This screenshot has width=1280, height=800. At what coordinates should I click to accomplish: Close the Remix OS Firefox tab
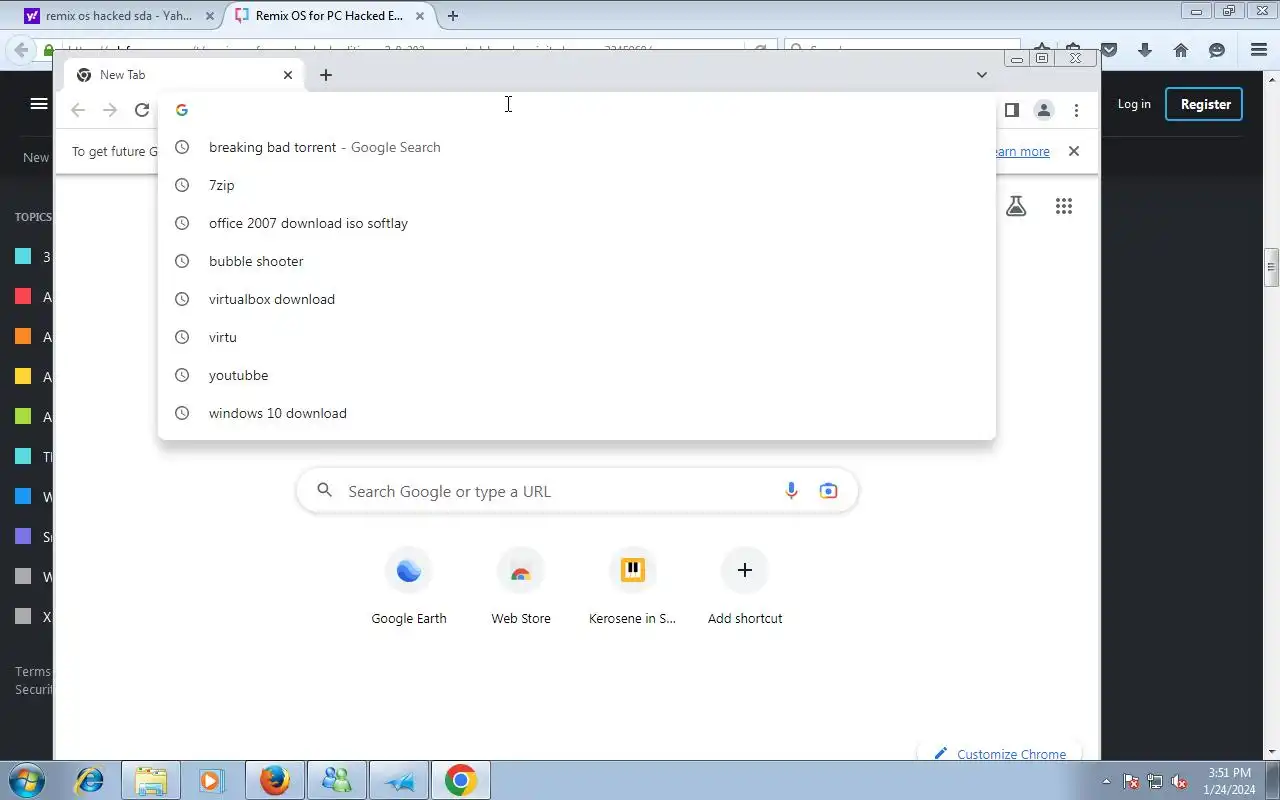click(420, 16)
